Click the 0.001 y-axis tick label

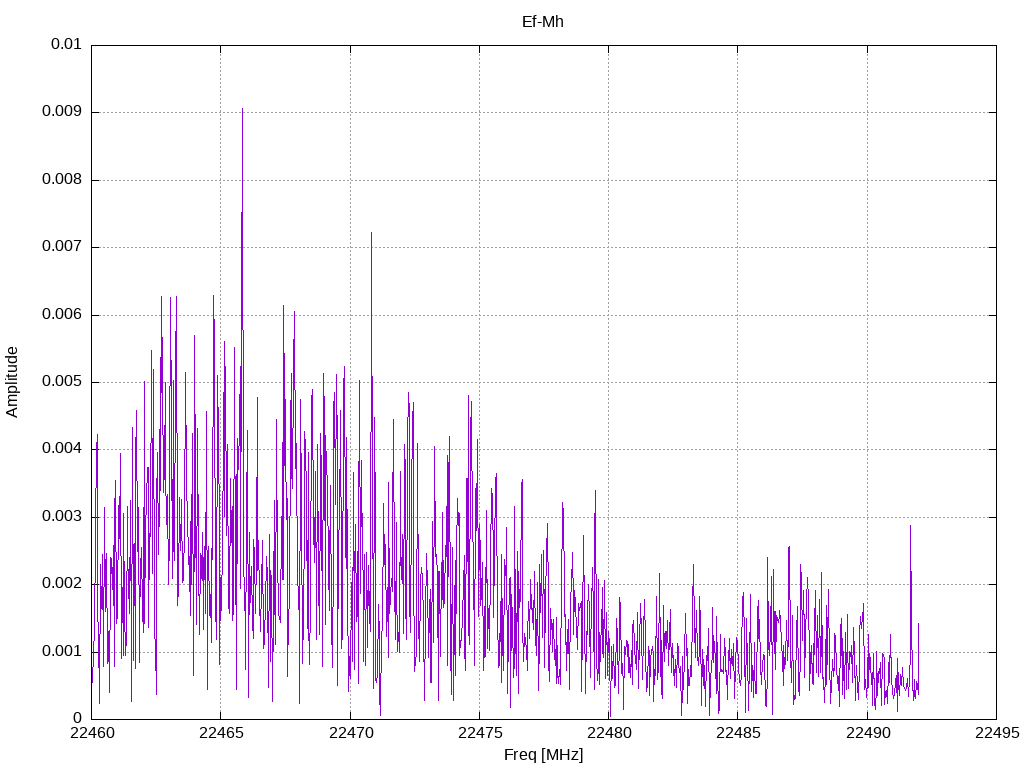[62, 651]
